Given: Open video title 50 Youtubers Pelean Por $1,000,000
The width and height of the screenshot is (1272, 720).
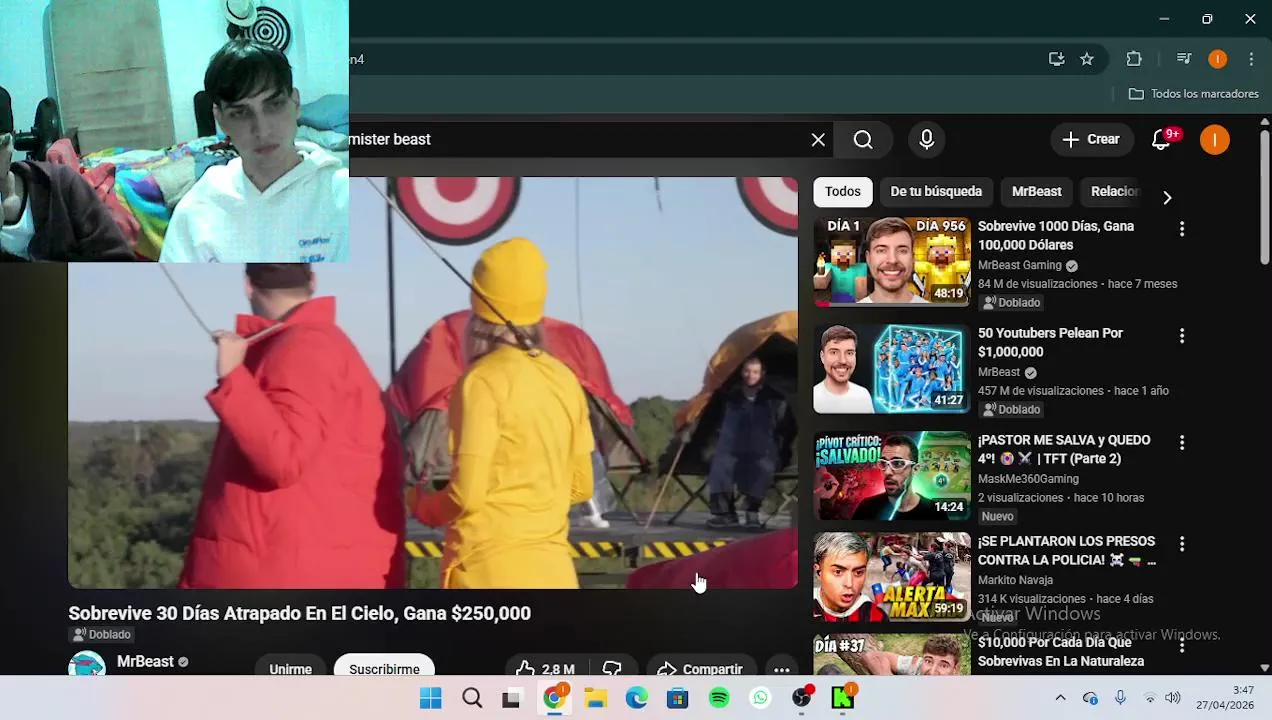Looking at the screenshot, I should pos(1050,342).
